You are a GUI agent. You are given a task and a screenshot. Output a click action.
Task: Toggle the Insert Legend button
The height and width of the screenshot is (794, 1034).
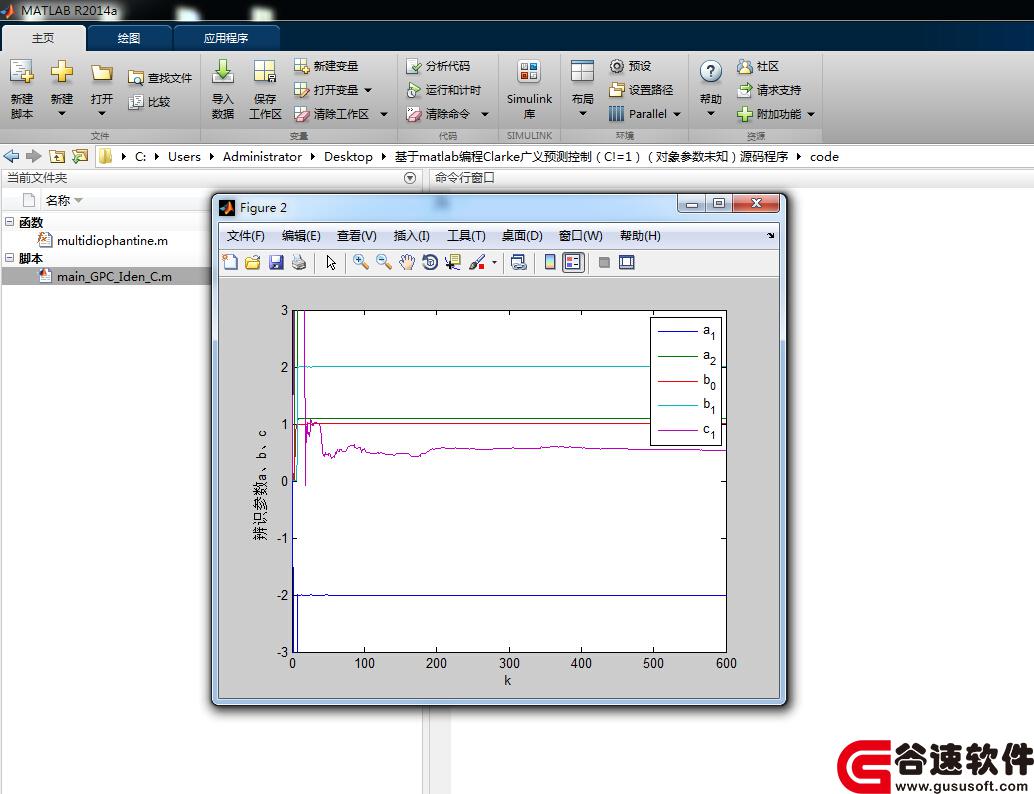click(x=573, y=262)
